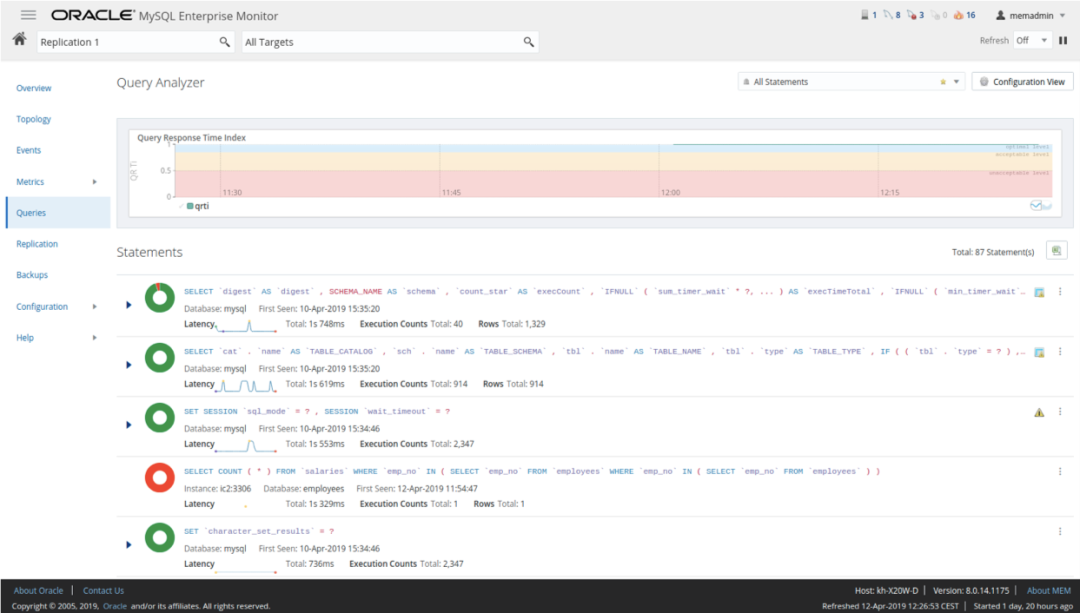This screenshot has height=613, width=1080.
Task: Open the hamburger navigation menu
Action: [x=28, y=14]
